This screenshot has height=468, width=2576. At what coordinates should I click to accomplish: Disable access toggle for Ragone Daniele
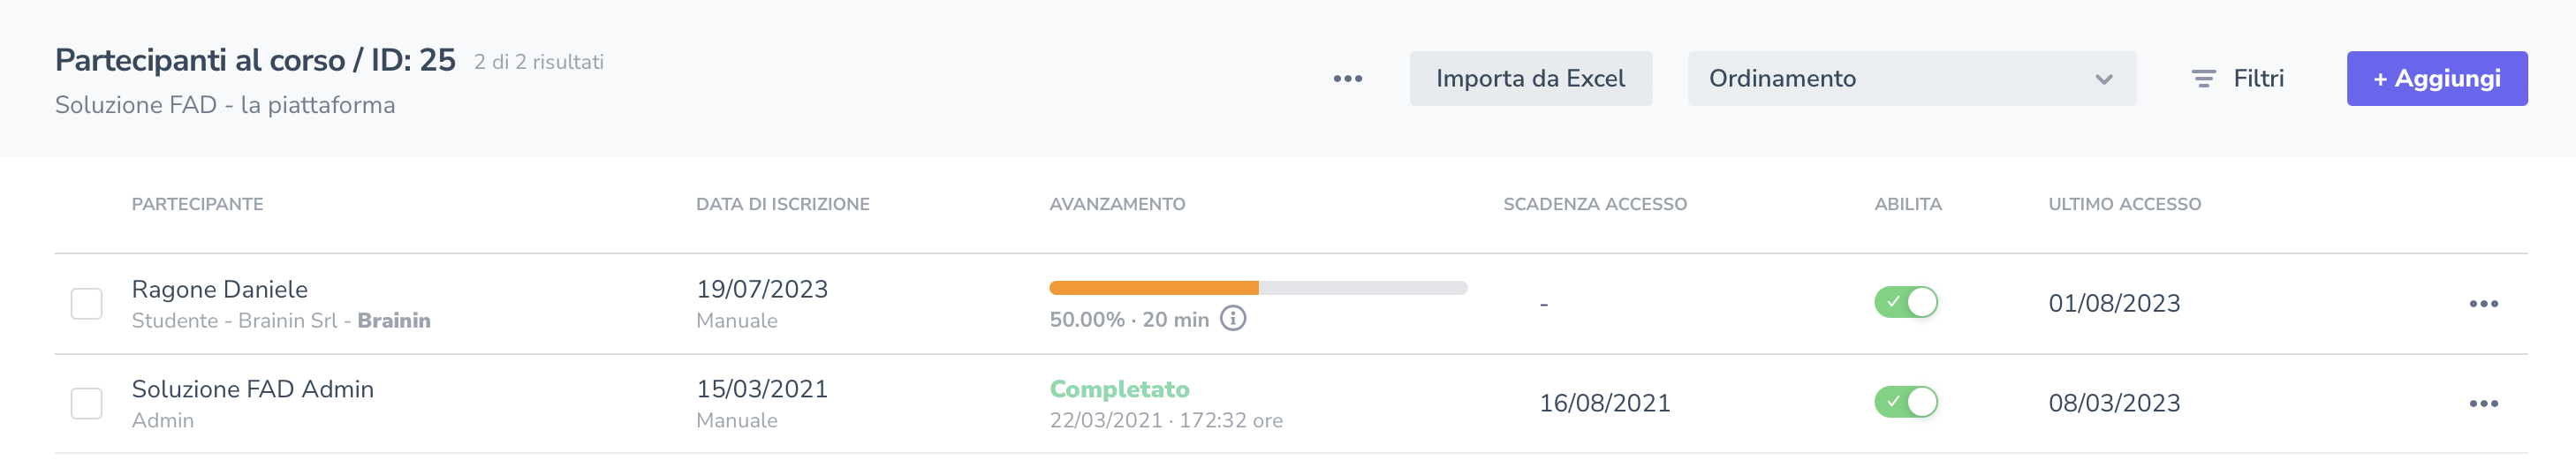pyautogui.click(x=1905, y=303)
